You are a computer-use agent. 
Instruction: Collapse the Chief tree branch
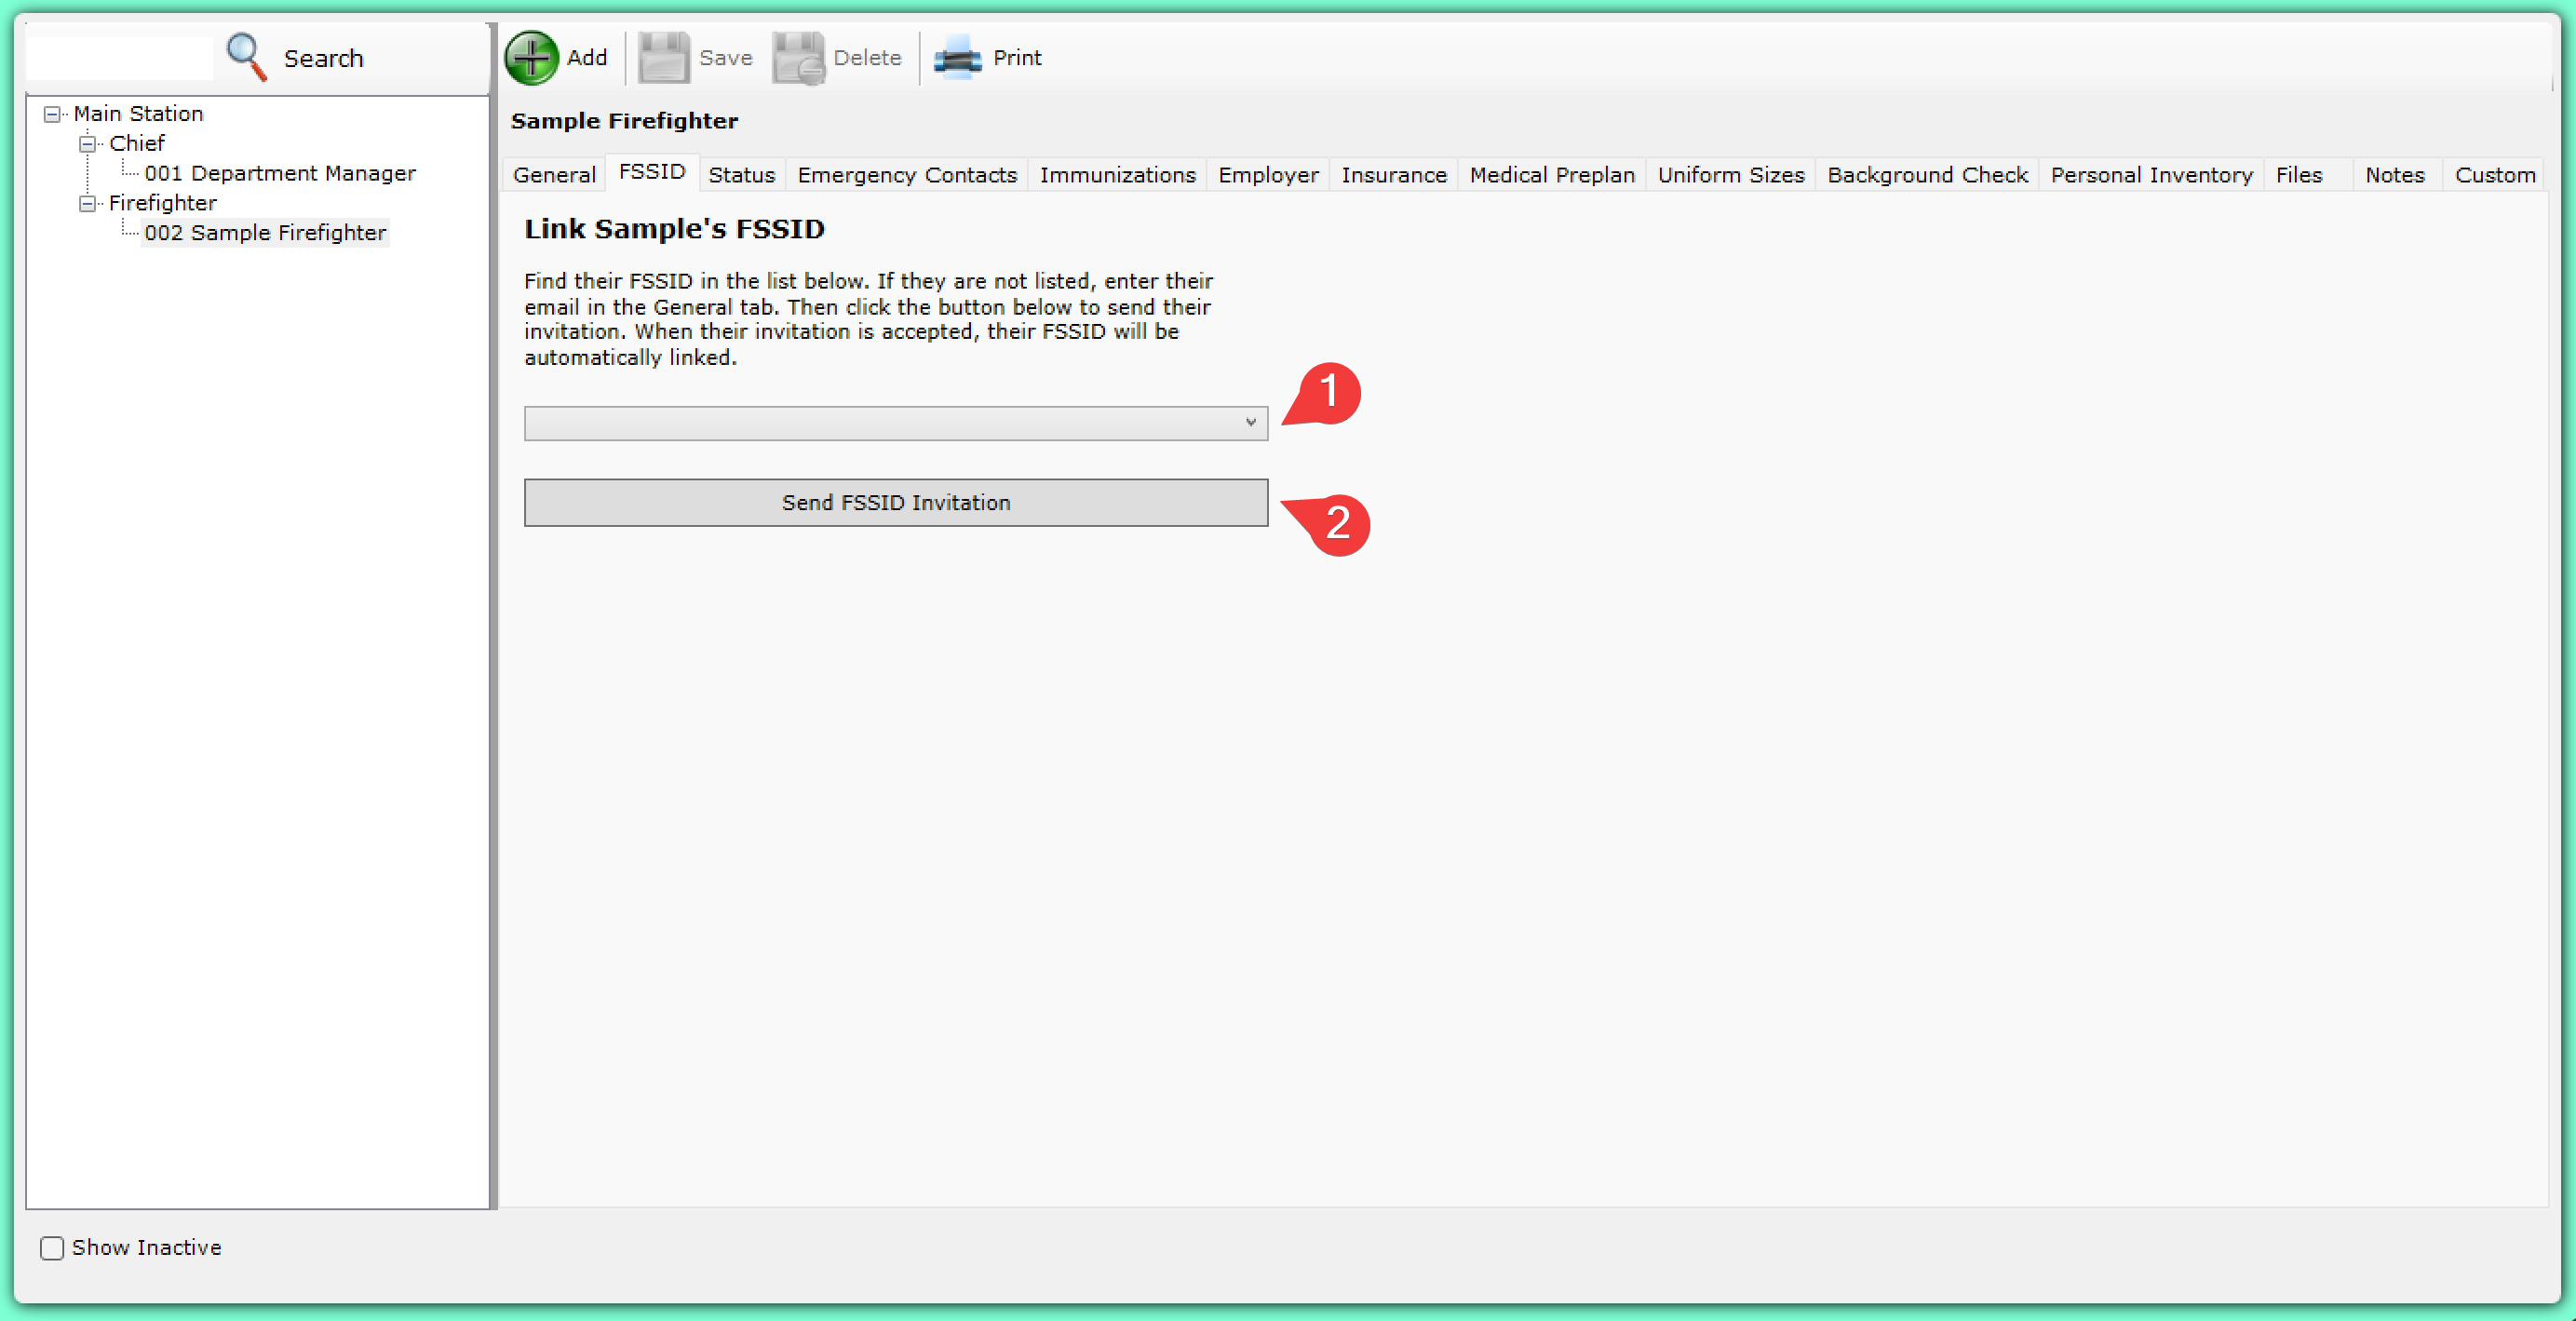tap(88, 144)
